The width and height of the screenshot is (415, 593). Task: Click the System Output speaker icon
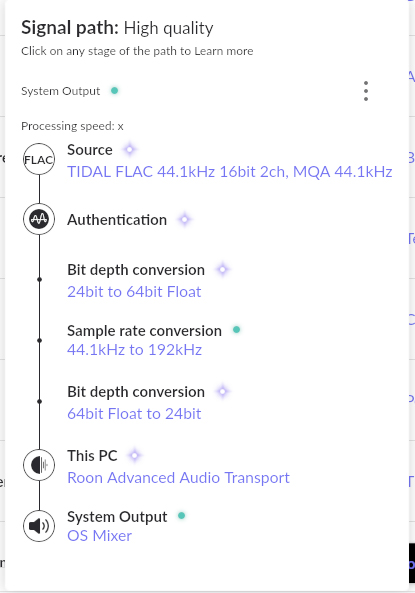coord(39,526)
